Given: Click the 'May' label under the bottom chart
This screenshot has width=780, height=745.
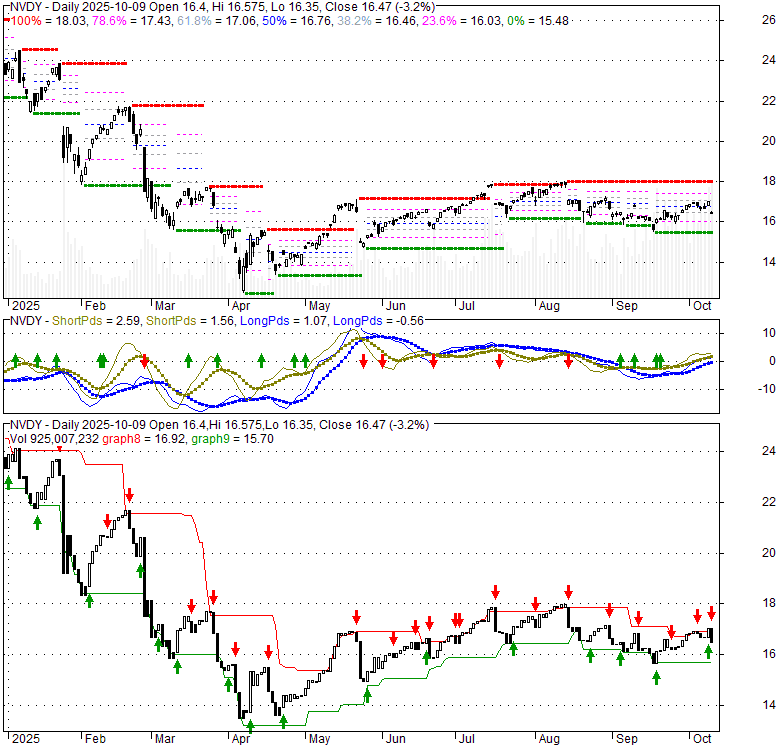Looking at the screenshot, I should click(319, 739).
